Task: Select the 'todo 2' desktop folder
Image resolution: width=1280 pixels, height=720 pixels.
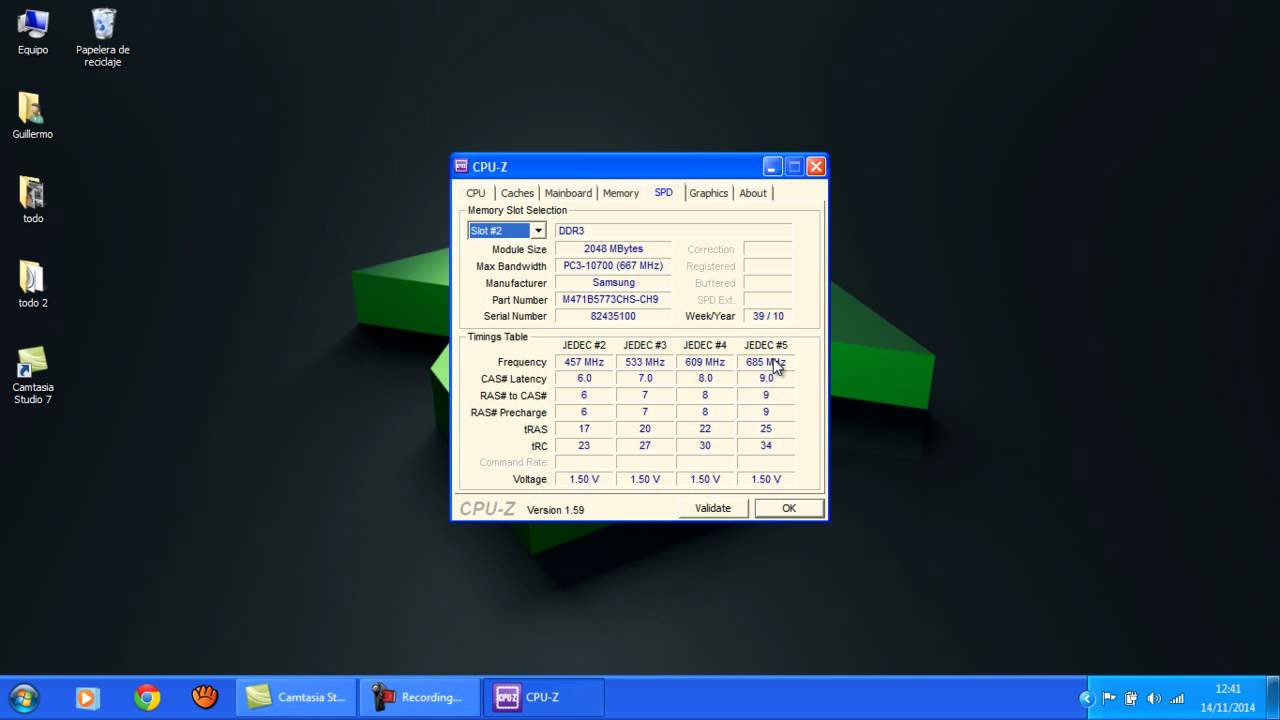Action: (32, 284)
